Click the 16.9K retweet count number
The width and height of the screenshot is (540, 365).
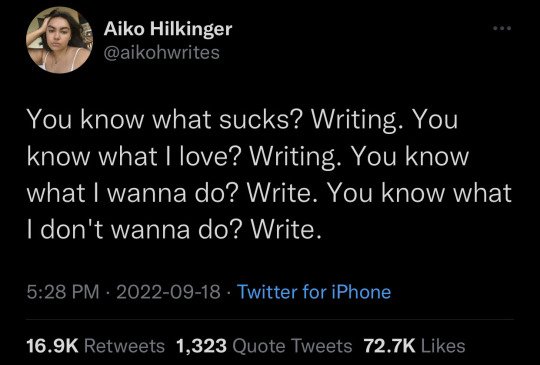coord(53,346)
